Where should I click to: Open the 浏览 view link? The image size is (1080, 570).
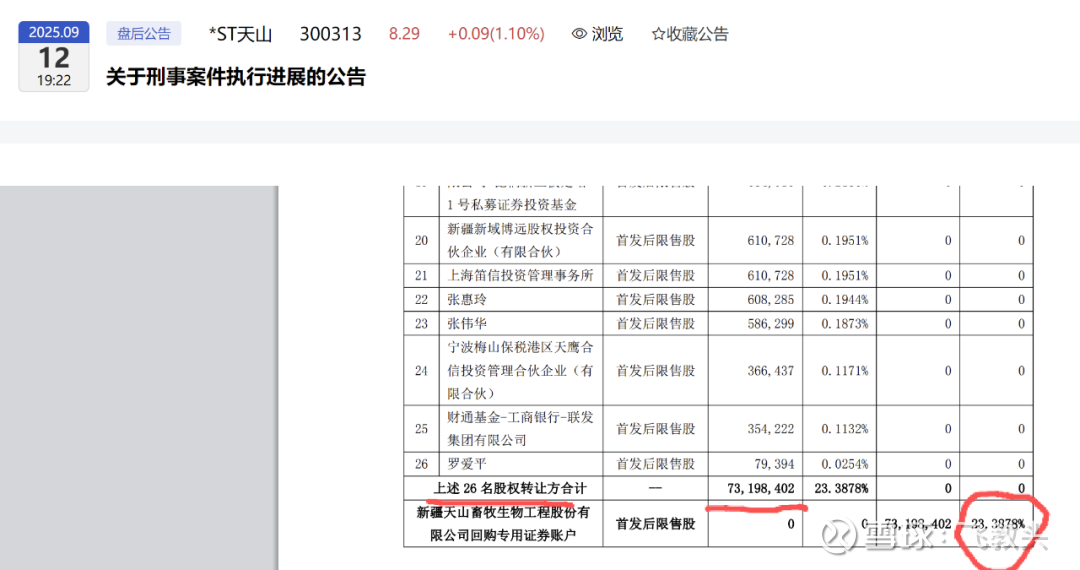607,34
